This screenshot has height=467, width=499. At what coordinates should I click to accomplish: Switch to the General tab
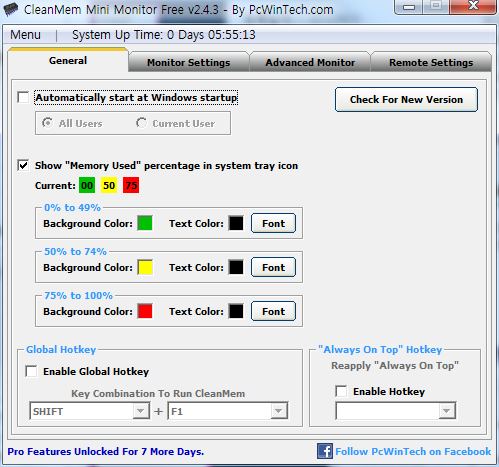68,60
